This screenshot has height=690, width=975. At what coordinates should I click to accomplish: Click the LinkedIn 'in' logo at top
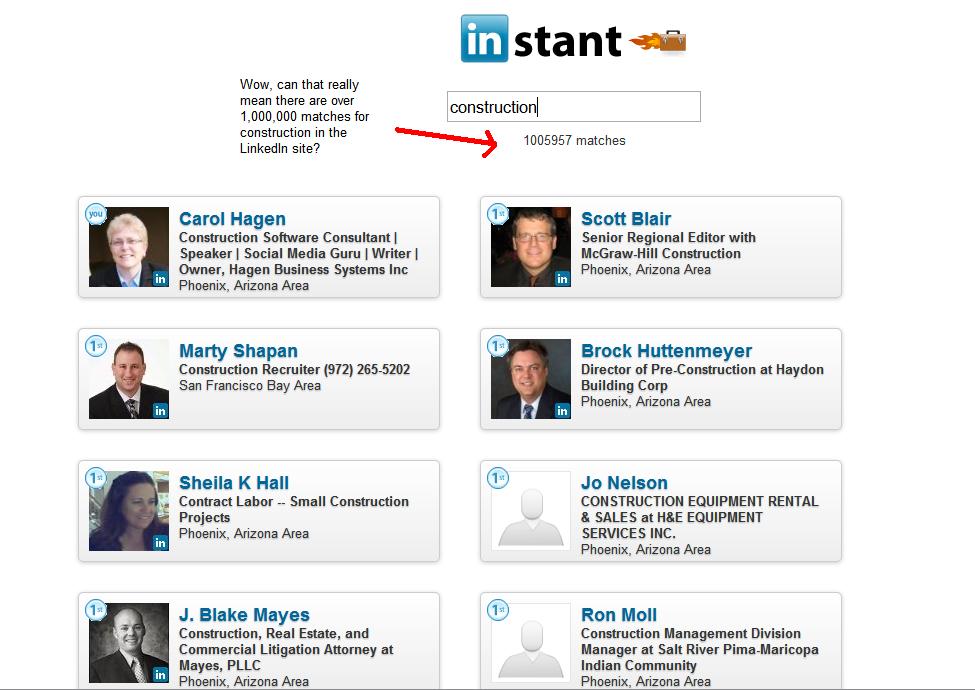pyautogui.click(x=484, y=39)
